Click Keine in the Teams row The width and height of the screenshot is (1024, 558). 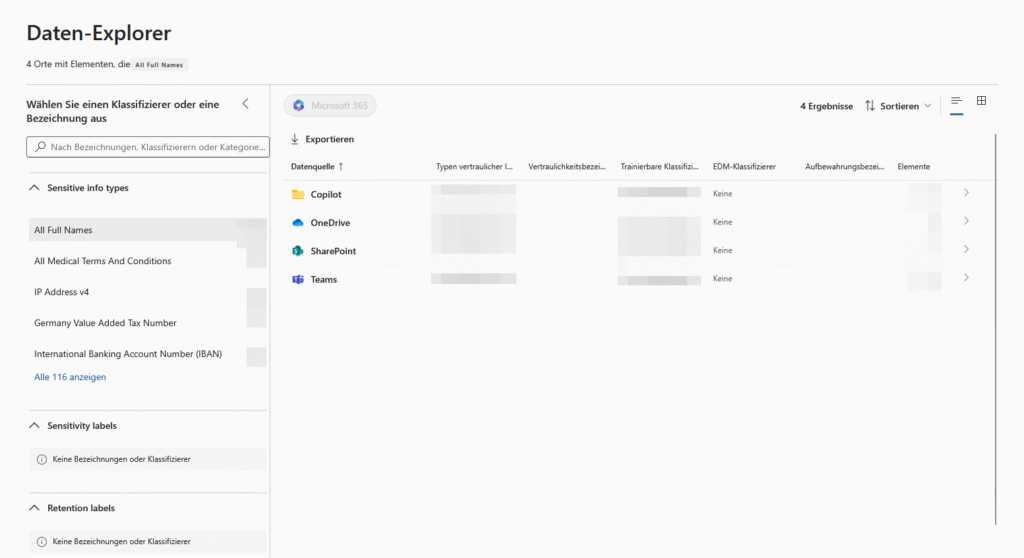pyautogui.click(x=722, y=278)
